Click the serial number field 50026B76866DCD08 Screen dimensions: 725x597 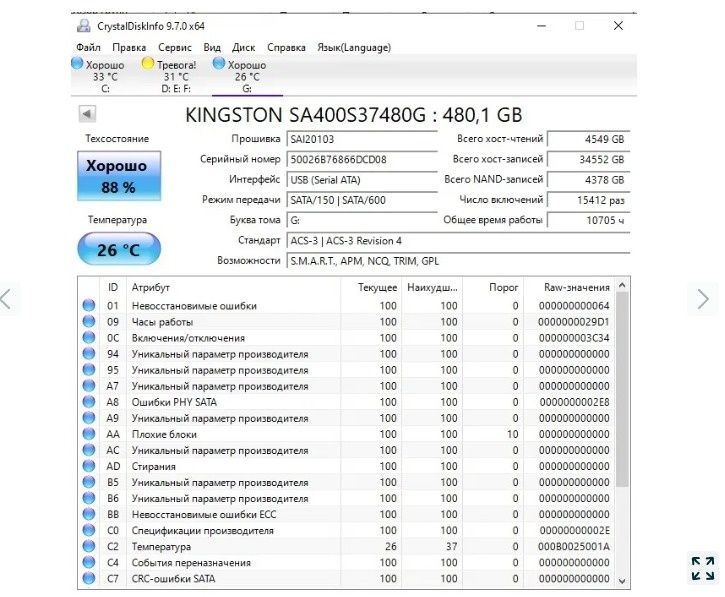(x=362, y=160)
